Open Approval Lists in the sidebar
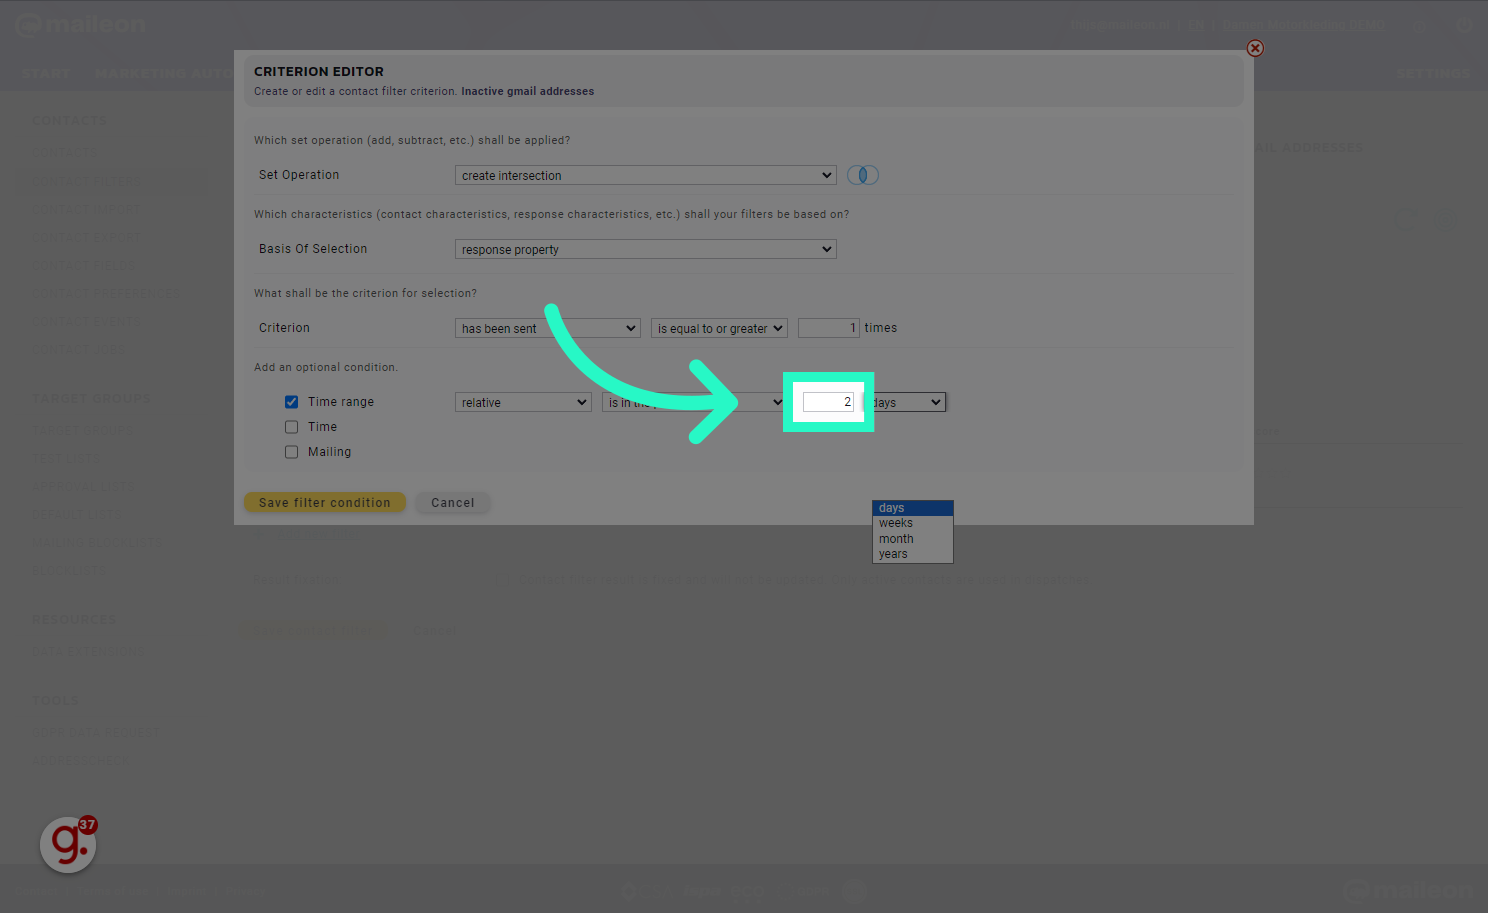This screenshot has width=1488, height=913. pyautogui.click(x=84, y=486)
